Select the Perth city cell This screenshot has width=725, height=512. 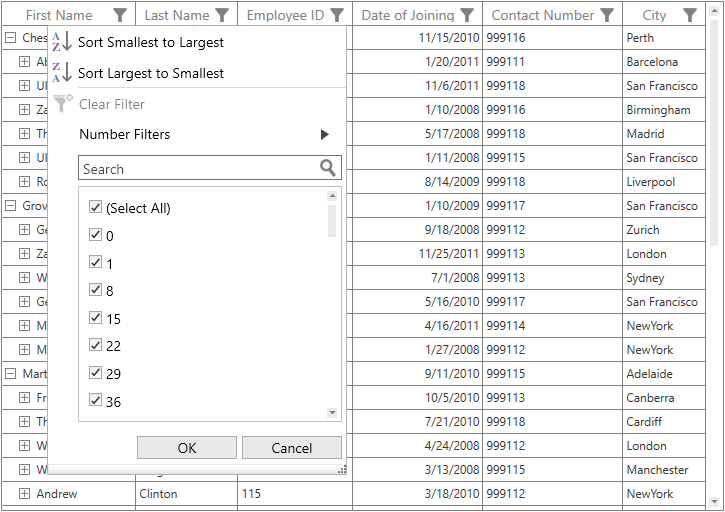coord(664,37)
